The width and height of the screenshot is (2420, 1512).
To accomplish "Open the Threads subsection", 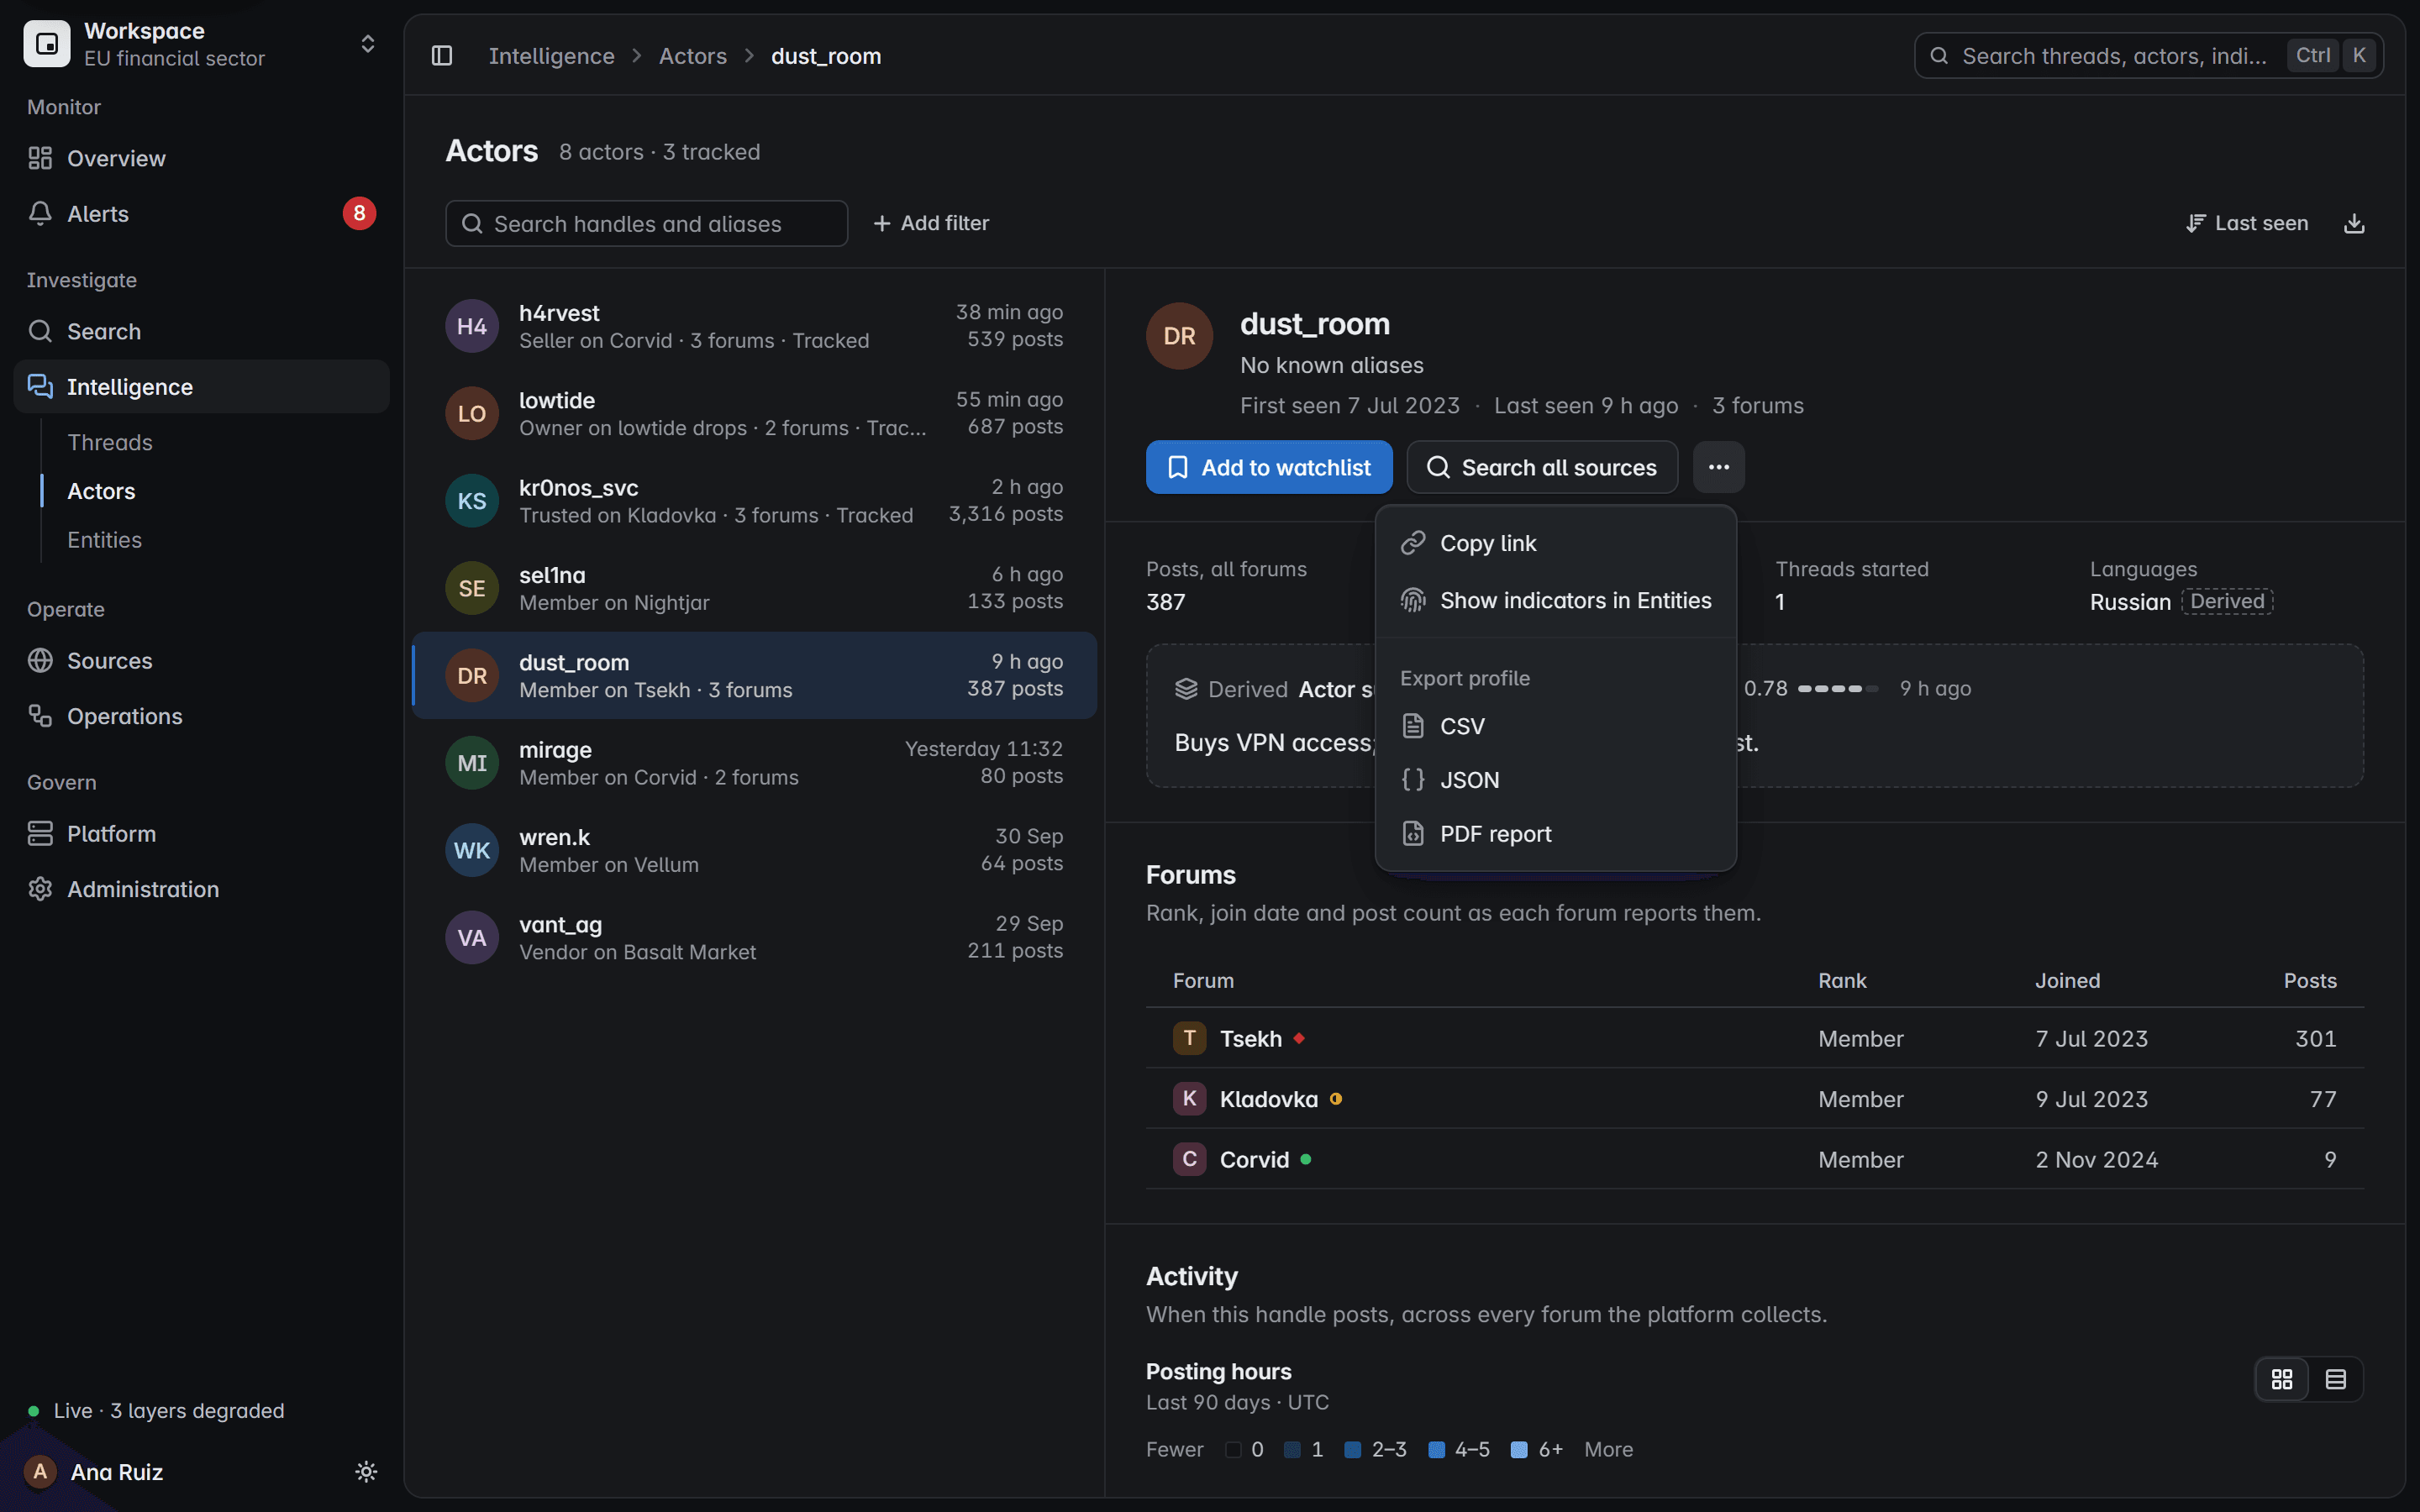I will click(110, 442).
